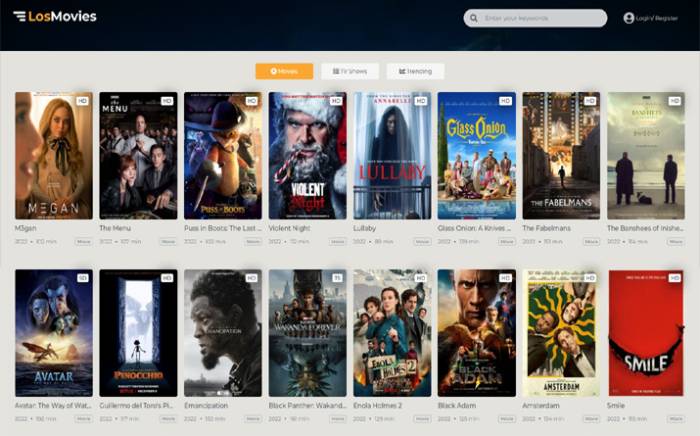Click the Movie tag under Black Adam
The image size is (700, 436).
point(507,419)
